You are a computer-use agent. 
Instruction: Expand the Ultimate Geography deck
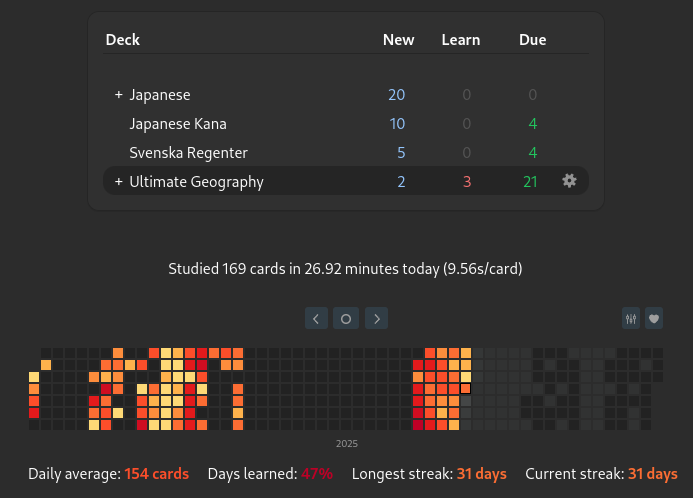click(x=118, y=182)
